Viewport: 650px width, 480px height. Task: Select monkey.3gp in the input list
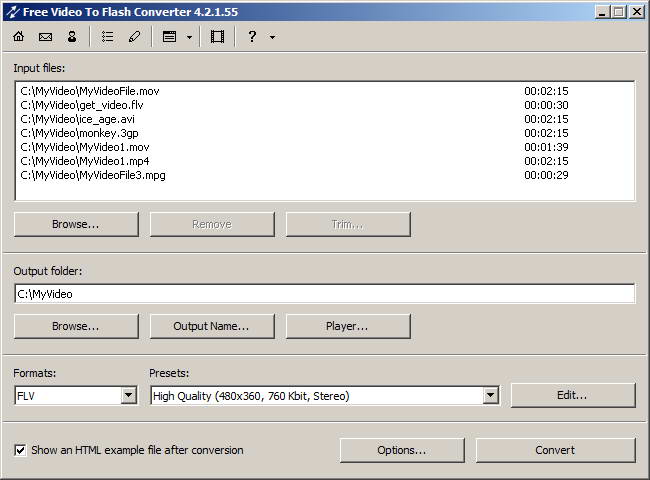coord(76,133)
